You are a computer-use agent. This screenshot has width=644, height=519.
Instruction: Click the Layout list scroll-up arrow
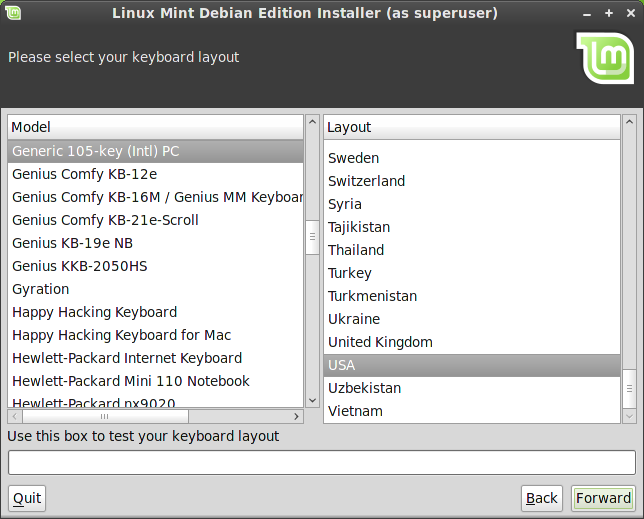[x=629, y=122]
